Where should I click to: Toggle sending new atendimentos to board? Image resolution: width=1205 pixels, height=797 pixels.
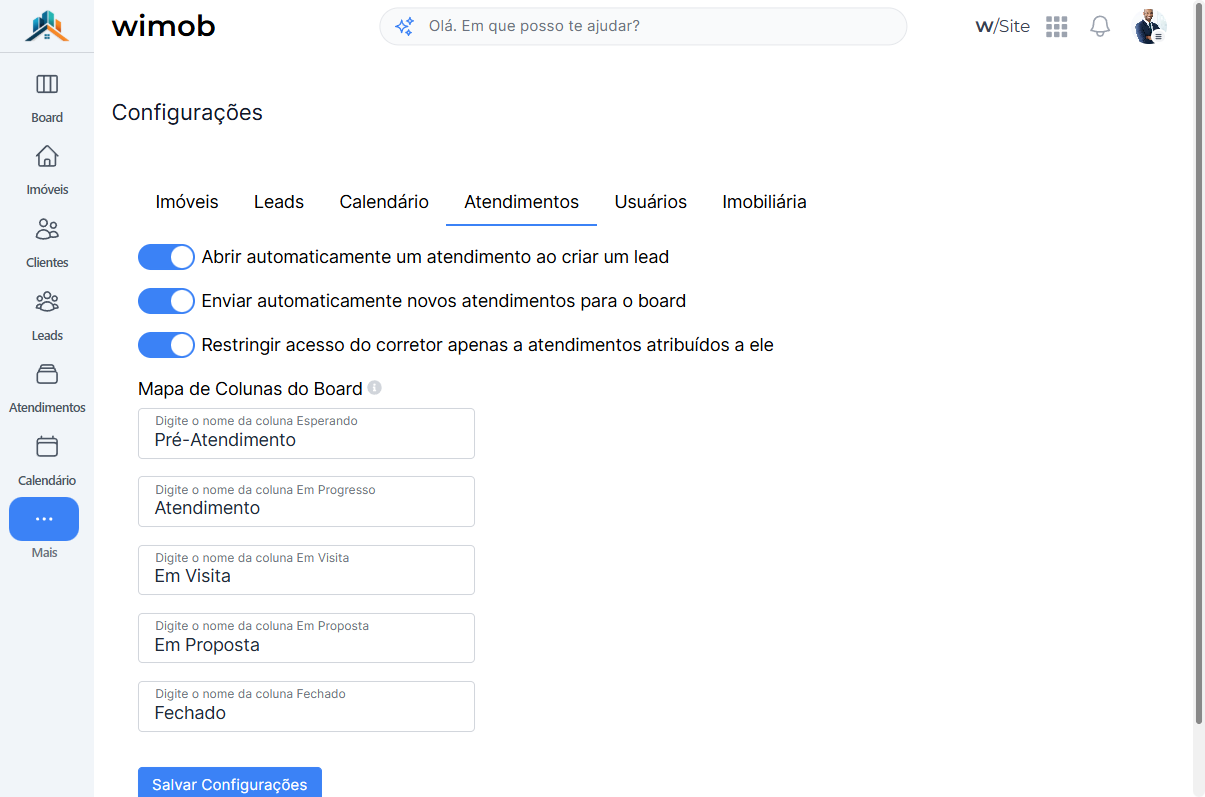coord(166,301)
